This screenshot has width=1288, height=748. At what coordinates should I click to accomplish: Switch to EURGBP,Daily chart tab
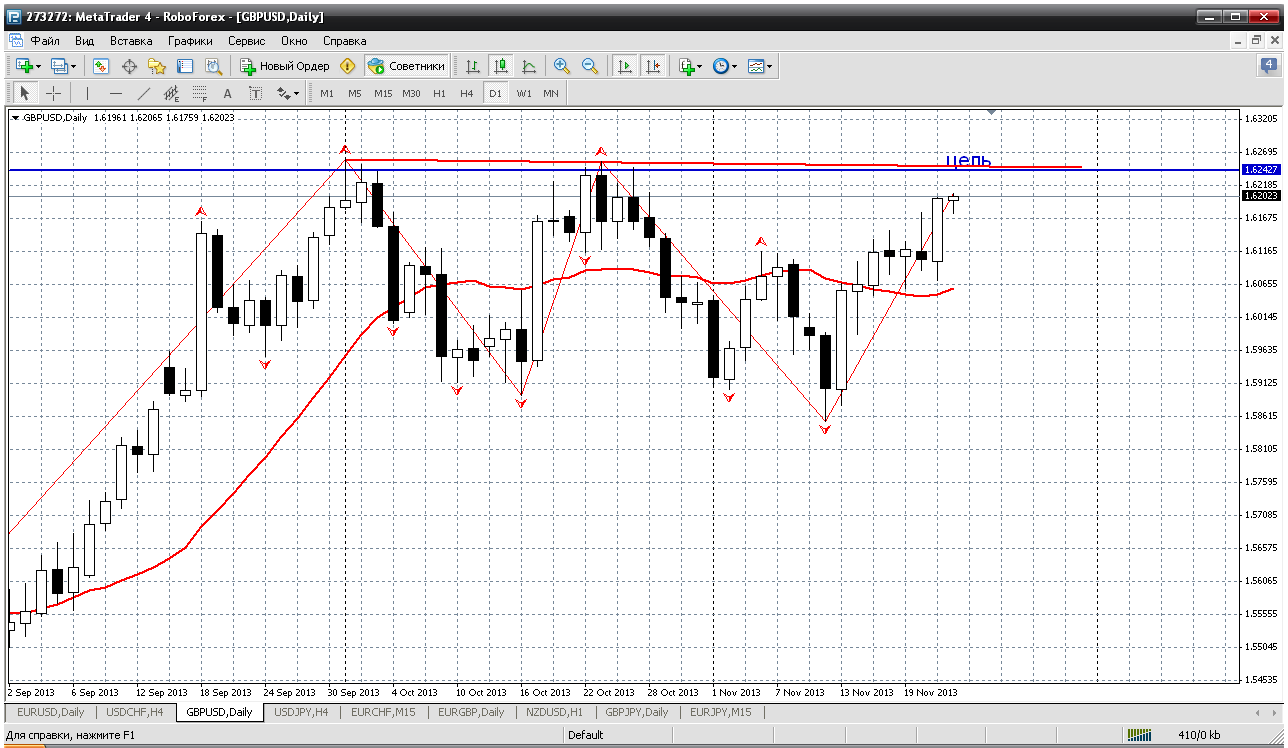coord(472,712)
